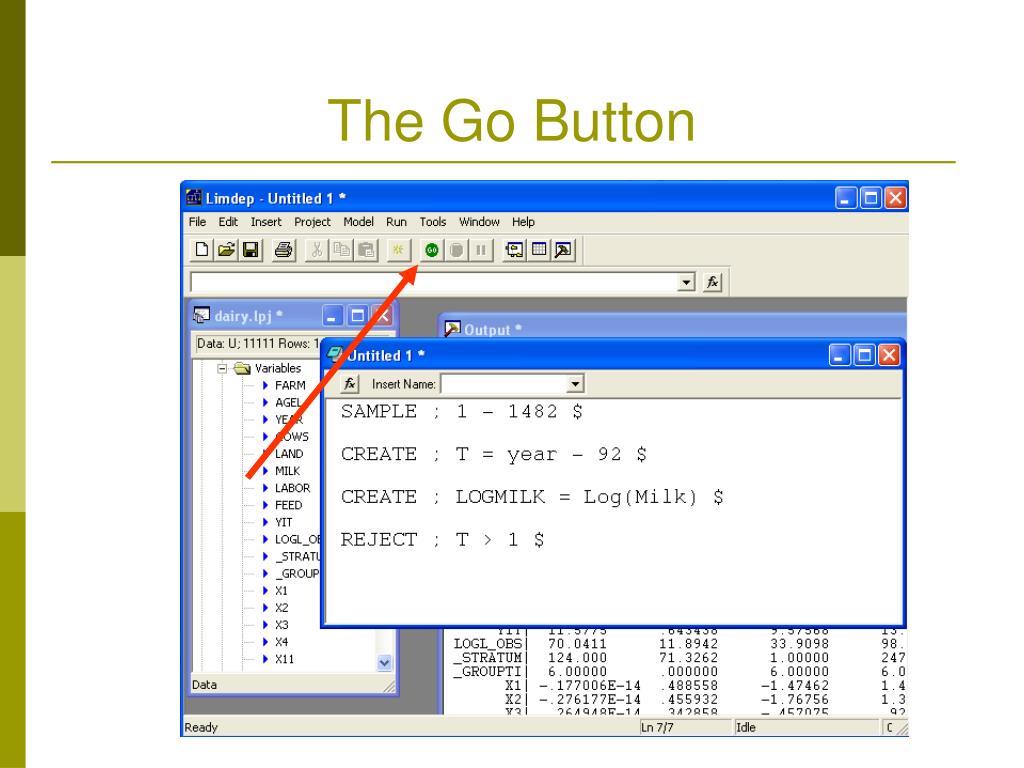Select the X3 variable
The width and height of the screenshot is (1024, 768).
click(281, 625)
